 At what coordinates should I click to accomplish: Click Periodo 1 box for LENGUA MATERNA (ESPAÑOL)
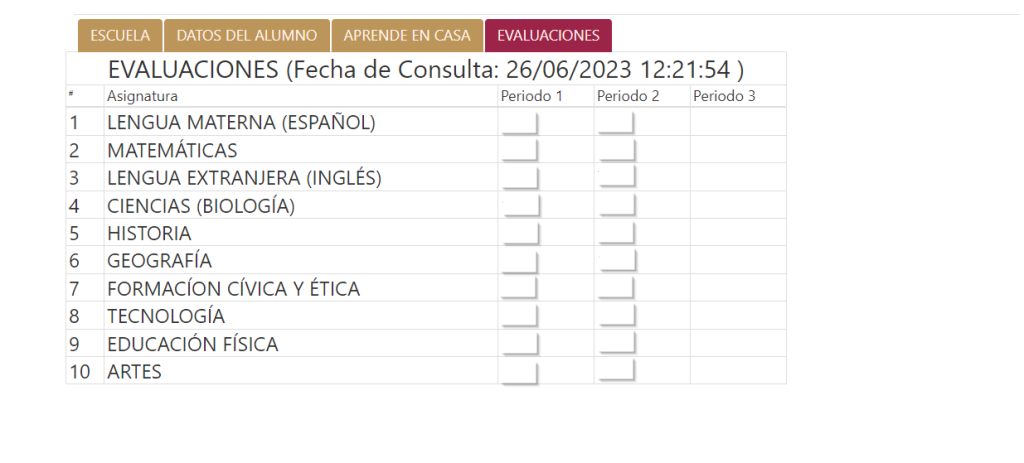(519, 123)
